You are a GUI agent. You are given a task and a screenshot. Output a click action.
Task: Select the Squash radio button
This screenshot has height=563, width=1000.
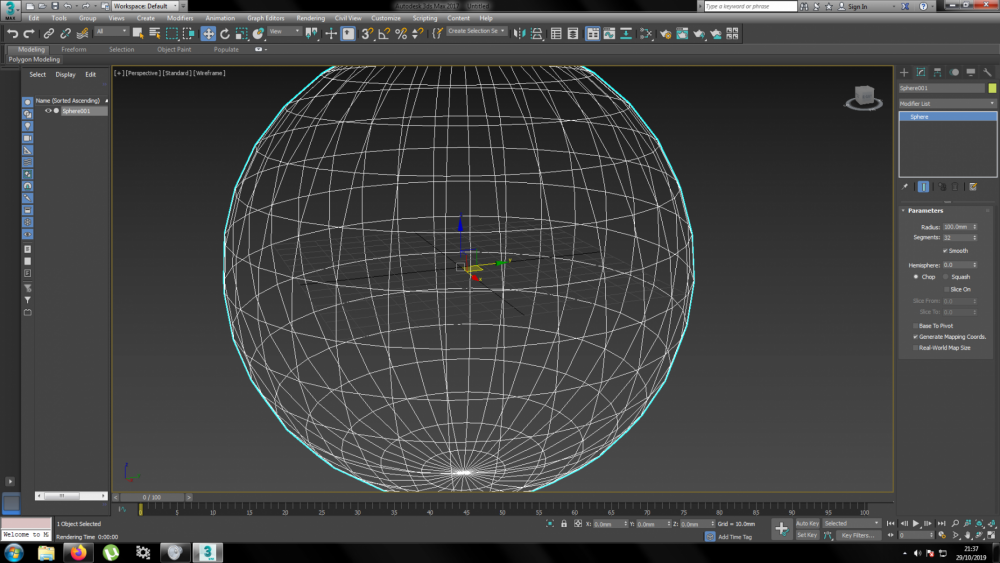tap(945, 277)
